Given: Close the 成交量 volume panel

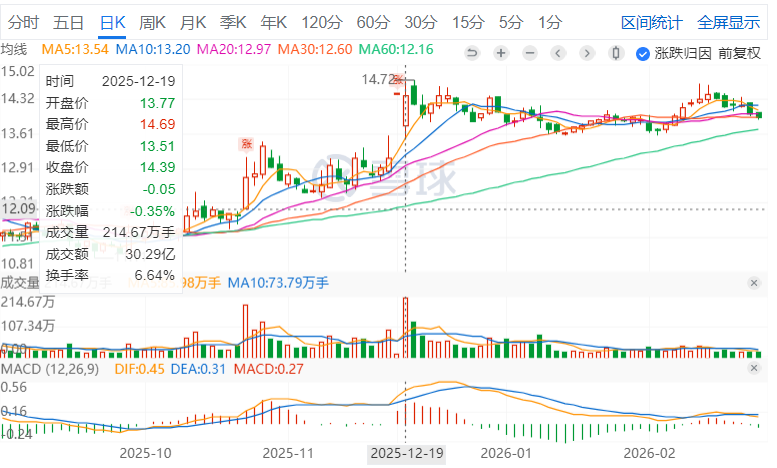Looking at the screenshot, I should (x=754, y=283).
